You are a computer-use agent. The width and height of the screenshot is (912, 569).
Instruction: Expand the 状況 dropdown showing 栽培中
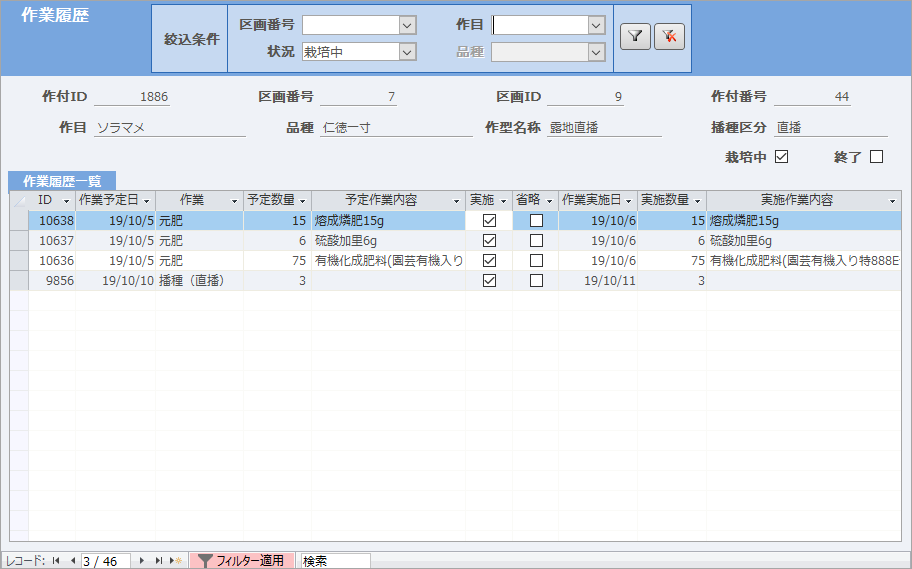[x=406, y=52]
